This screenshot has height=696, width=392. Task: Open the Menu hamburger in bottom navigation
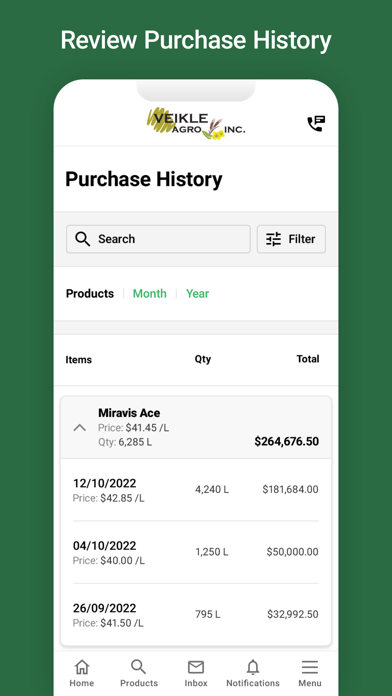310,673
